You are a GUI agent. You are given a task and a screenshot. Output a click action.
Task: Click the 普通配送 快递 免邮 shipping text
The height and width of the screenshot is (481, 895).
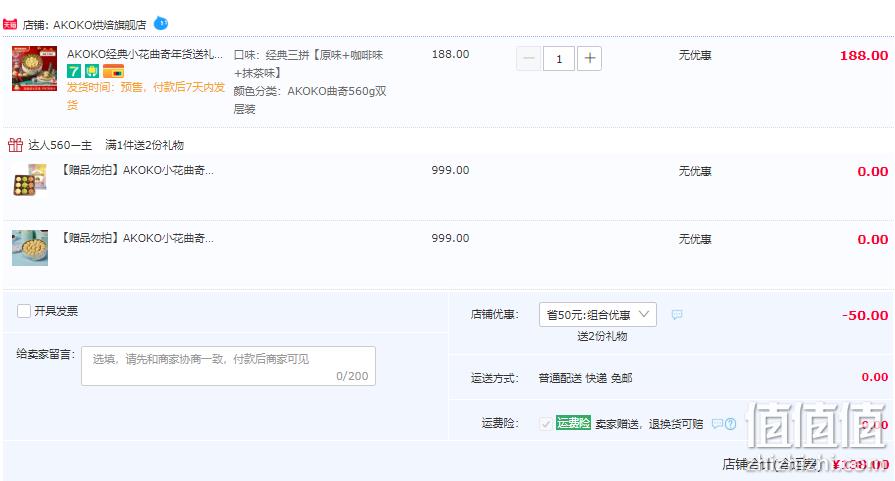[x=585, y=378]
